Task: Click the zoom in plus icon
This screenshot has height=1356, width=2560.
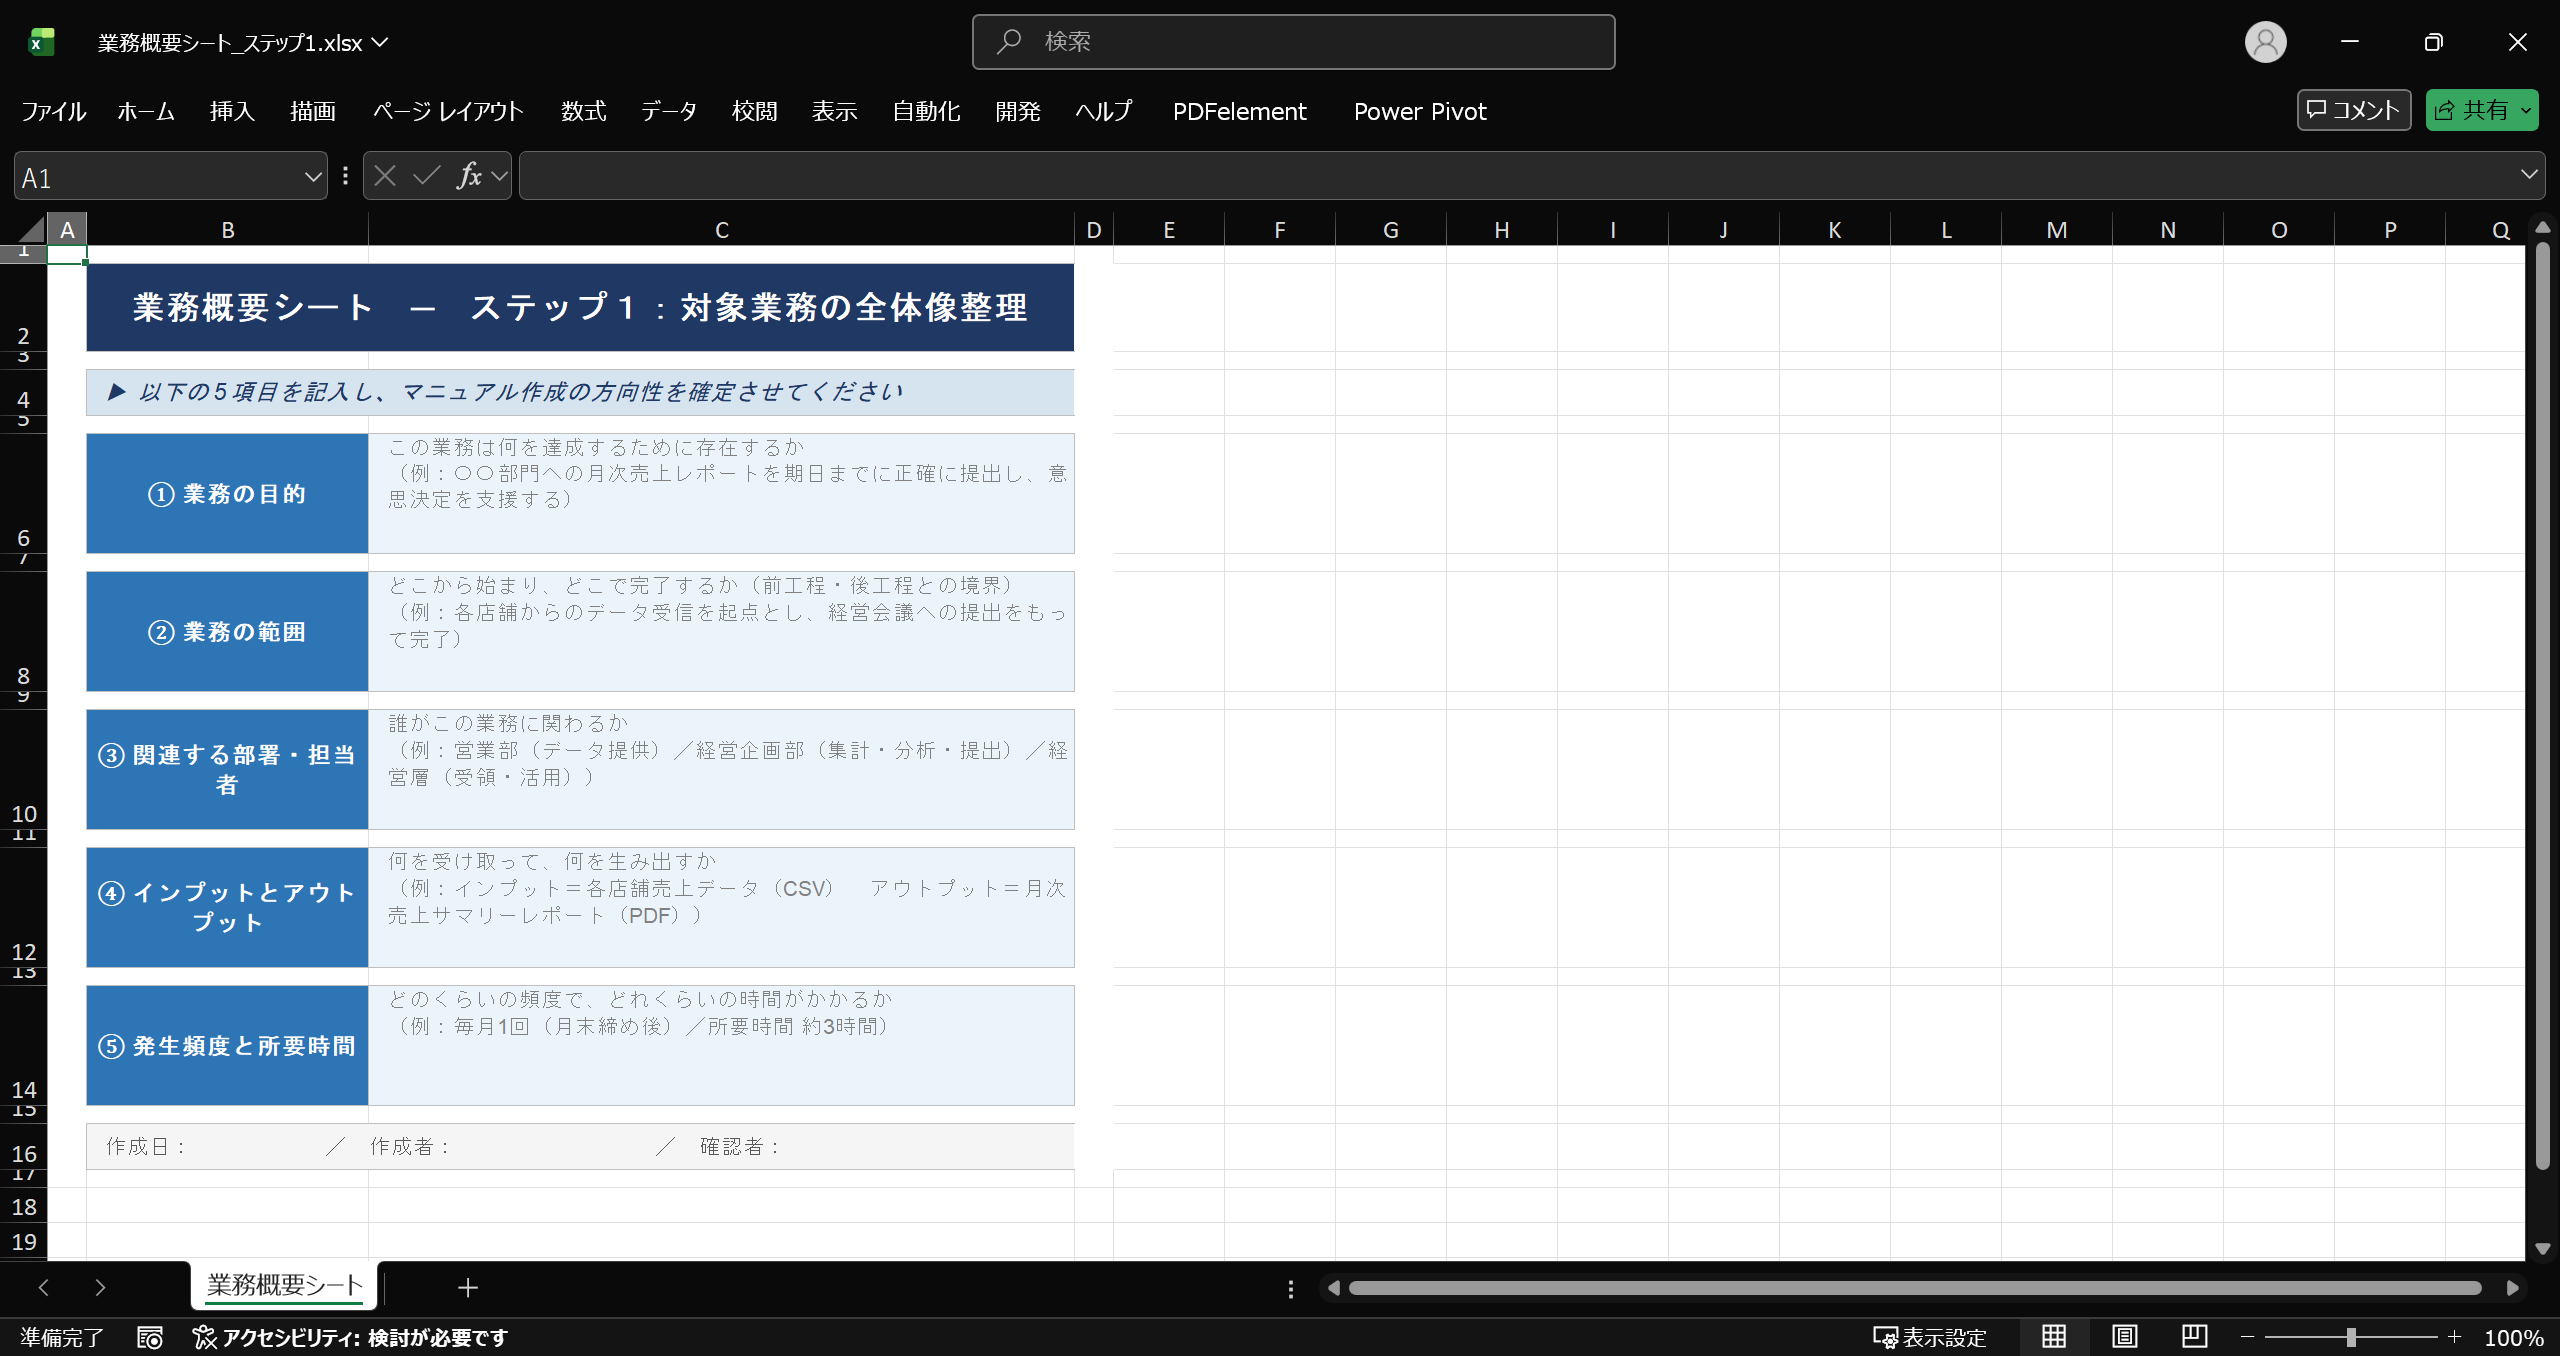Action: (x=2454, y=1337)
